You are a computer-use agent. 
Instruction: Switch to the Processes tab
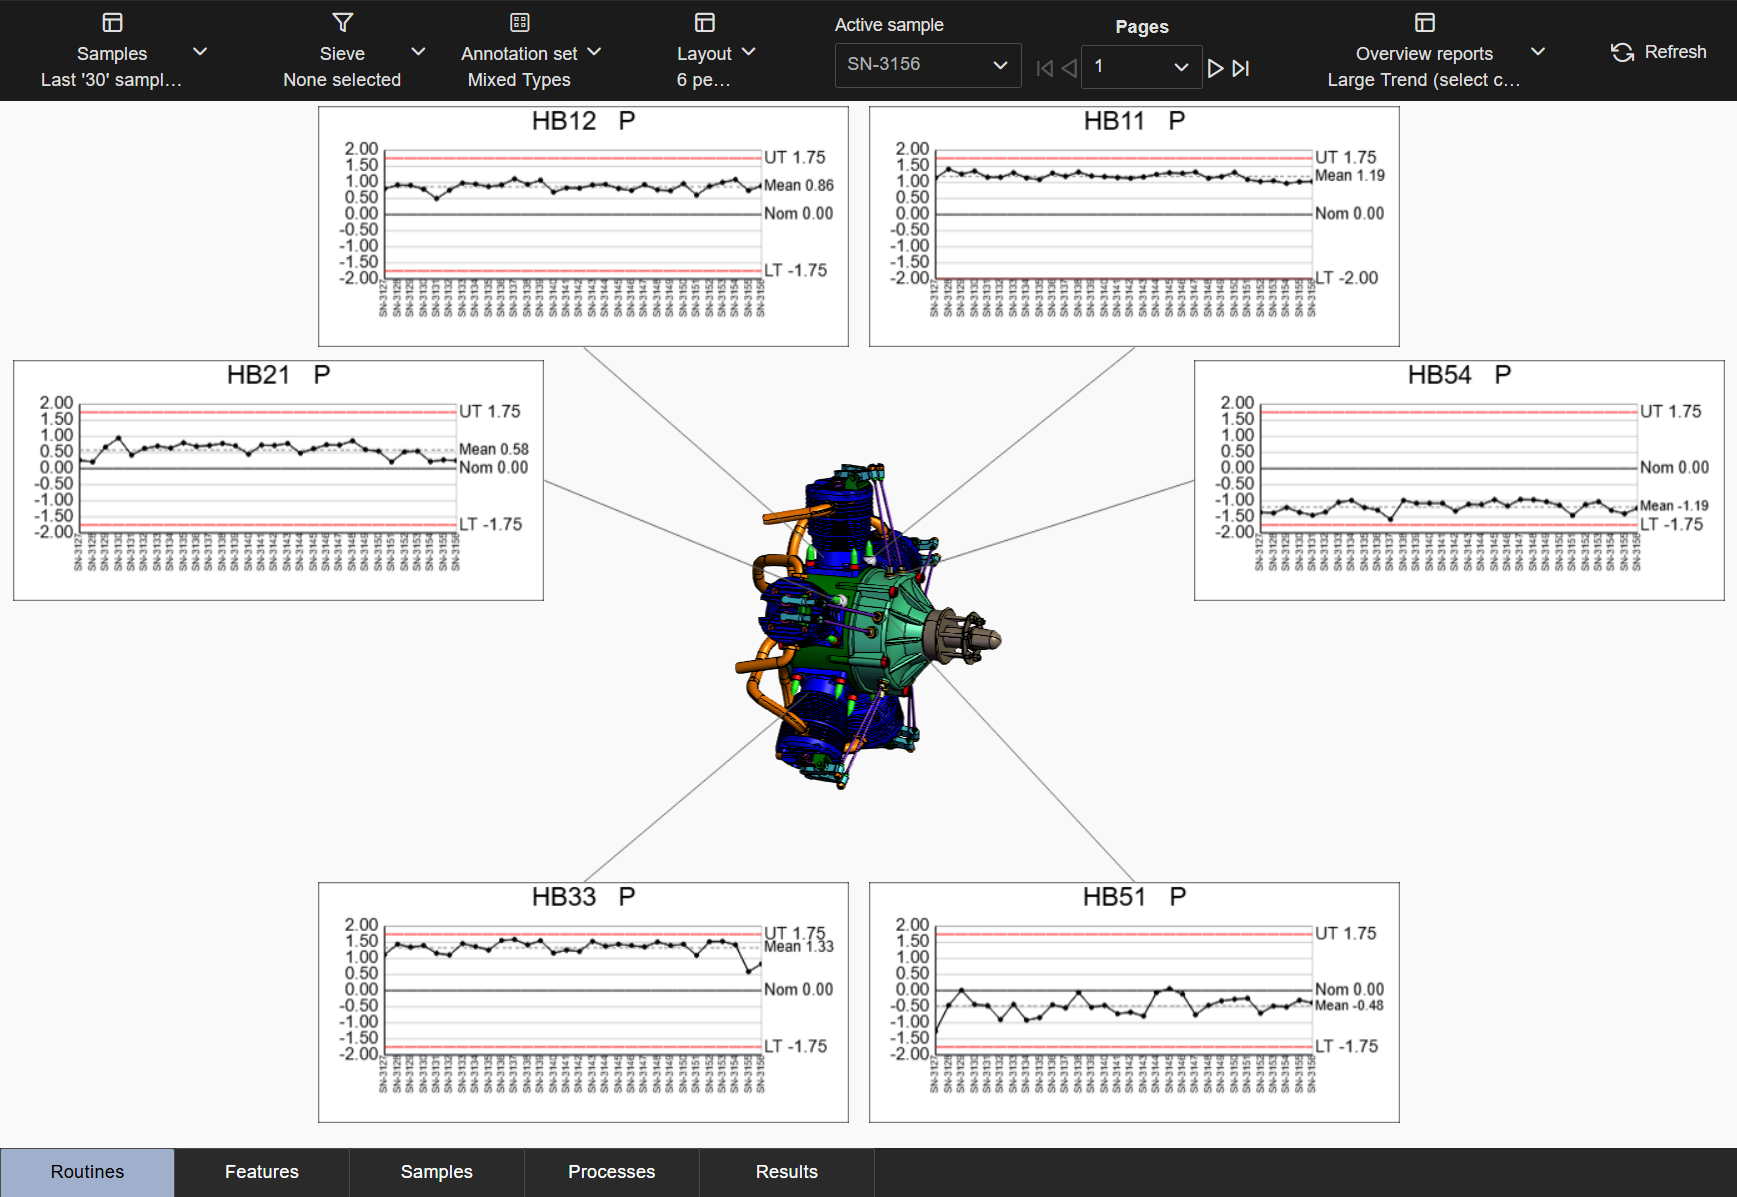point(611,1172)
